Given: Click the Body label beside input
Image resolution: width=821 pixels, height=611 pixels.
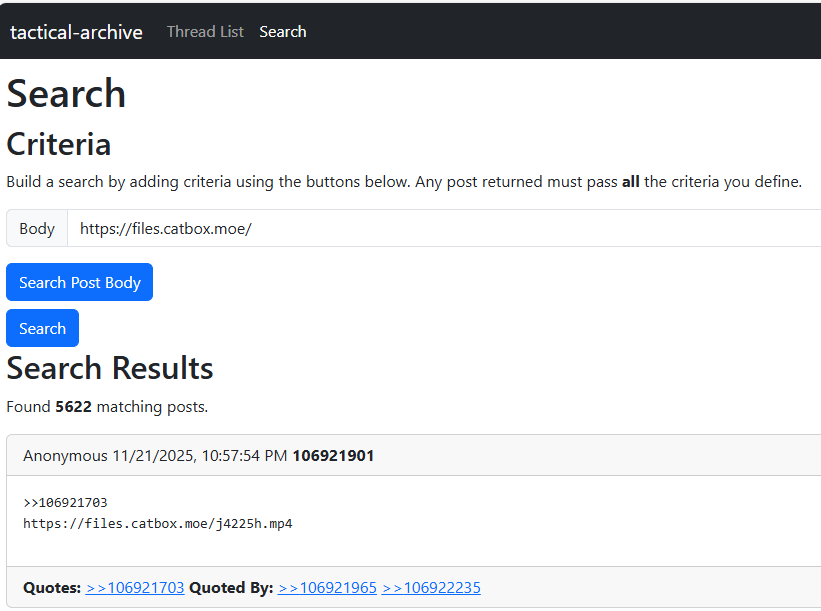Looking at the screenshot, I should tap(37, 228).
